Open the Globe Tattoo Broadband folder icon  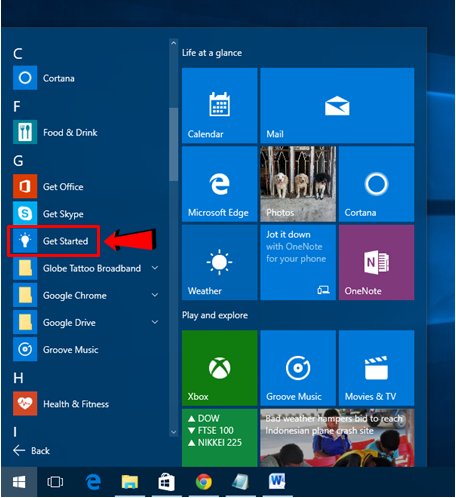point(25,268)
